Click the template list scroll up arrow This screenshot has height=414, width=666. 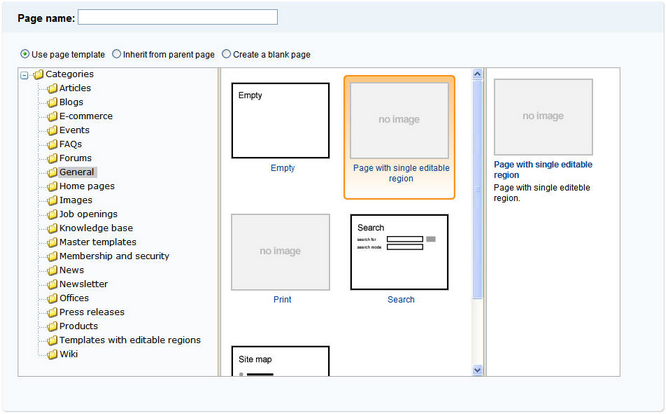pyautogui.click(x=477, y=74)
